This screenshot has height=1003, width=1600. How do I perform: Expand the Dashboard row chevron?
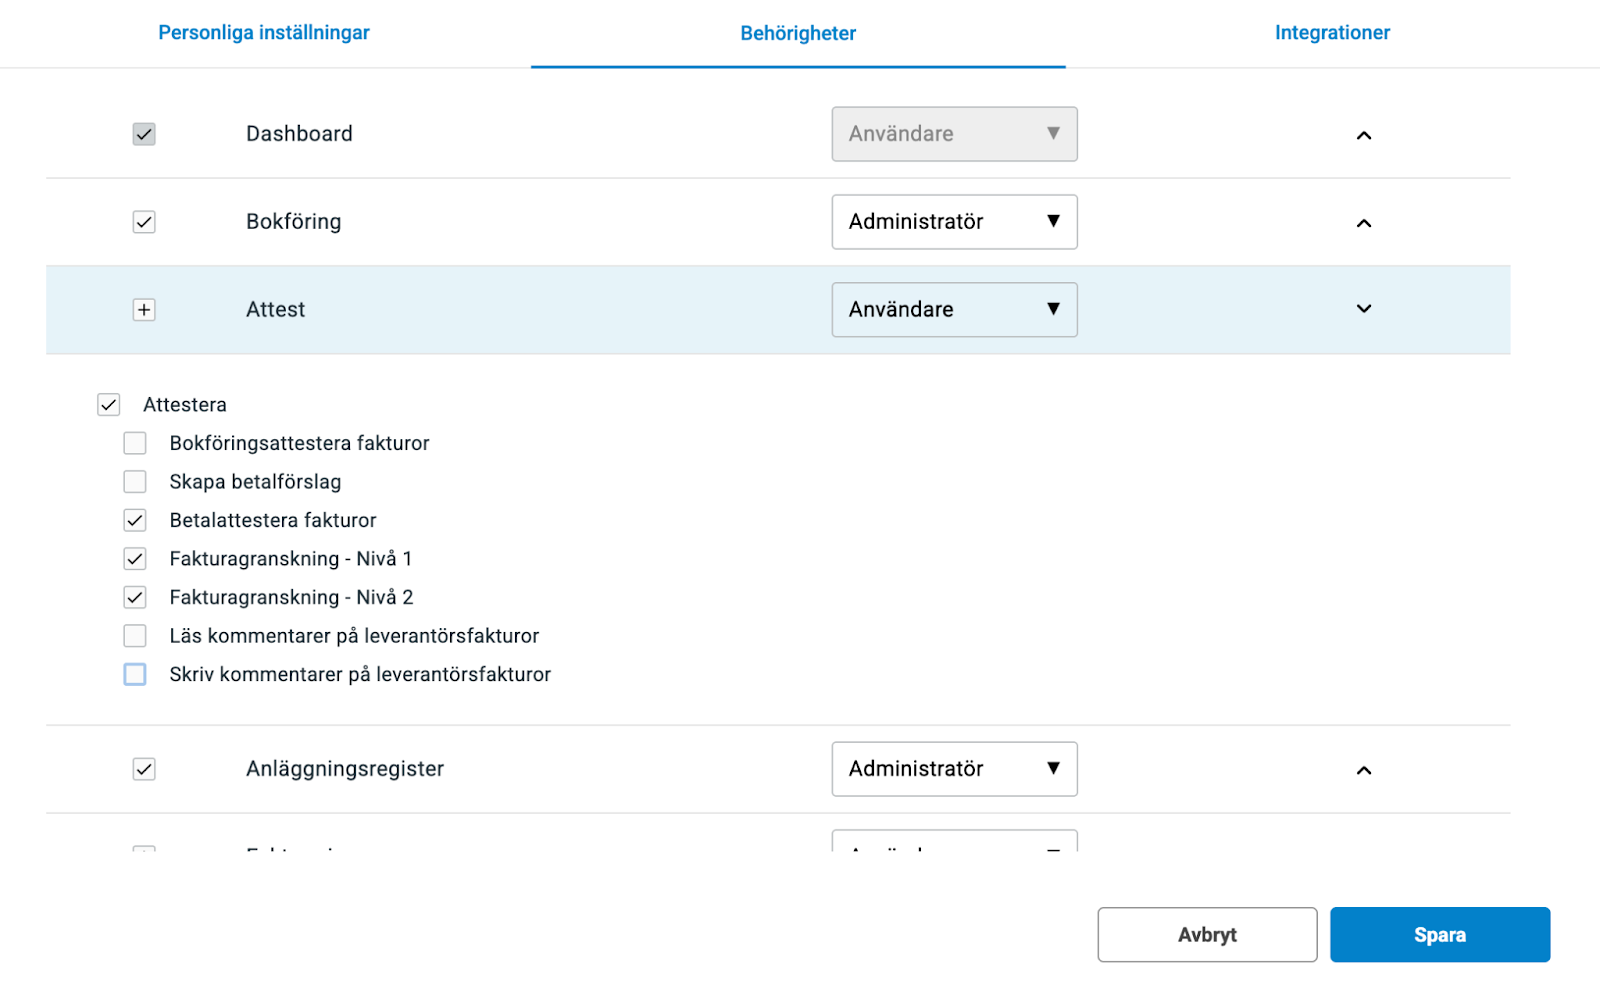(1363, 135)
